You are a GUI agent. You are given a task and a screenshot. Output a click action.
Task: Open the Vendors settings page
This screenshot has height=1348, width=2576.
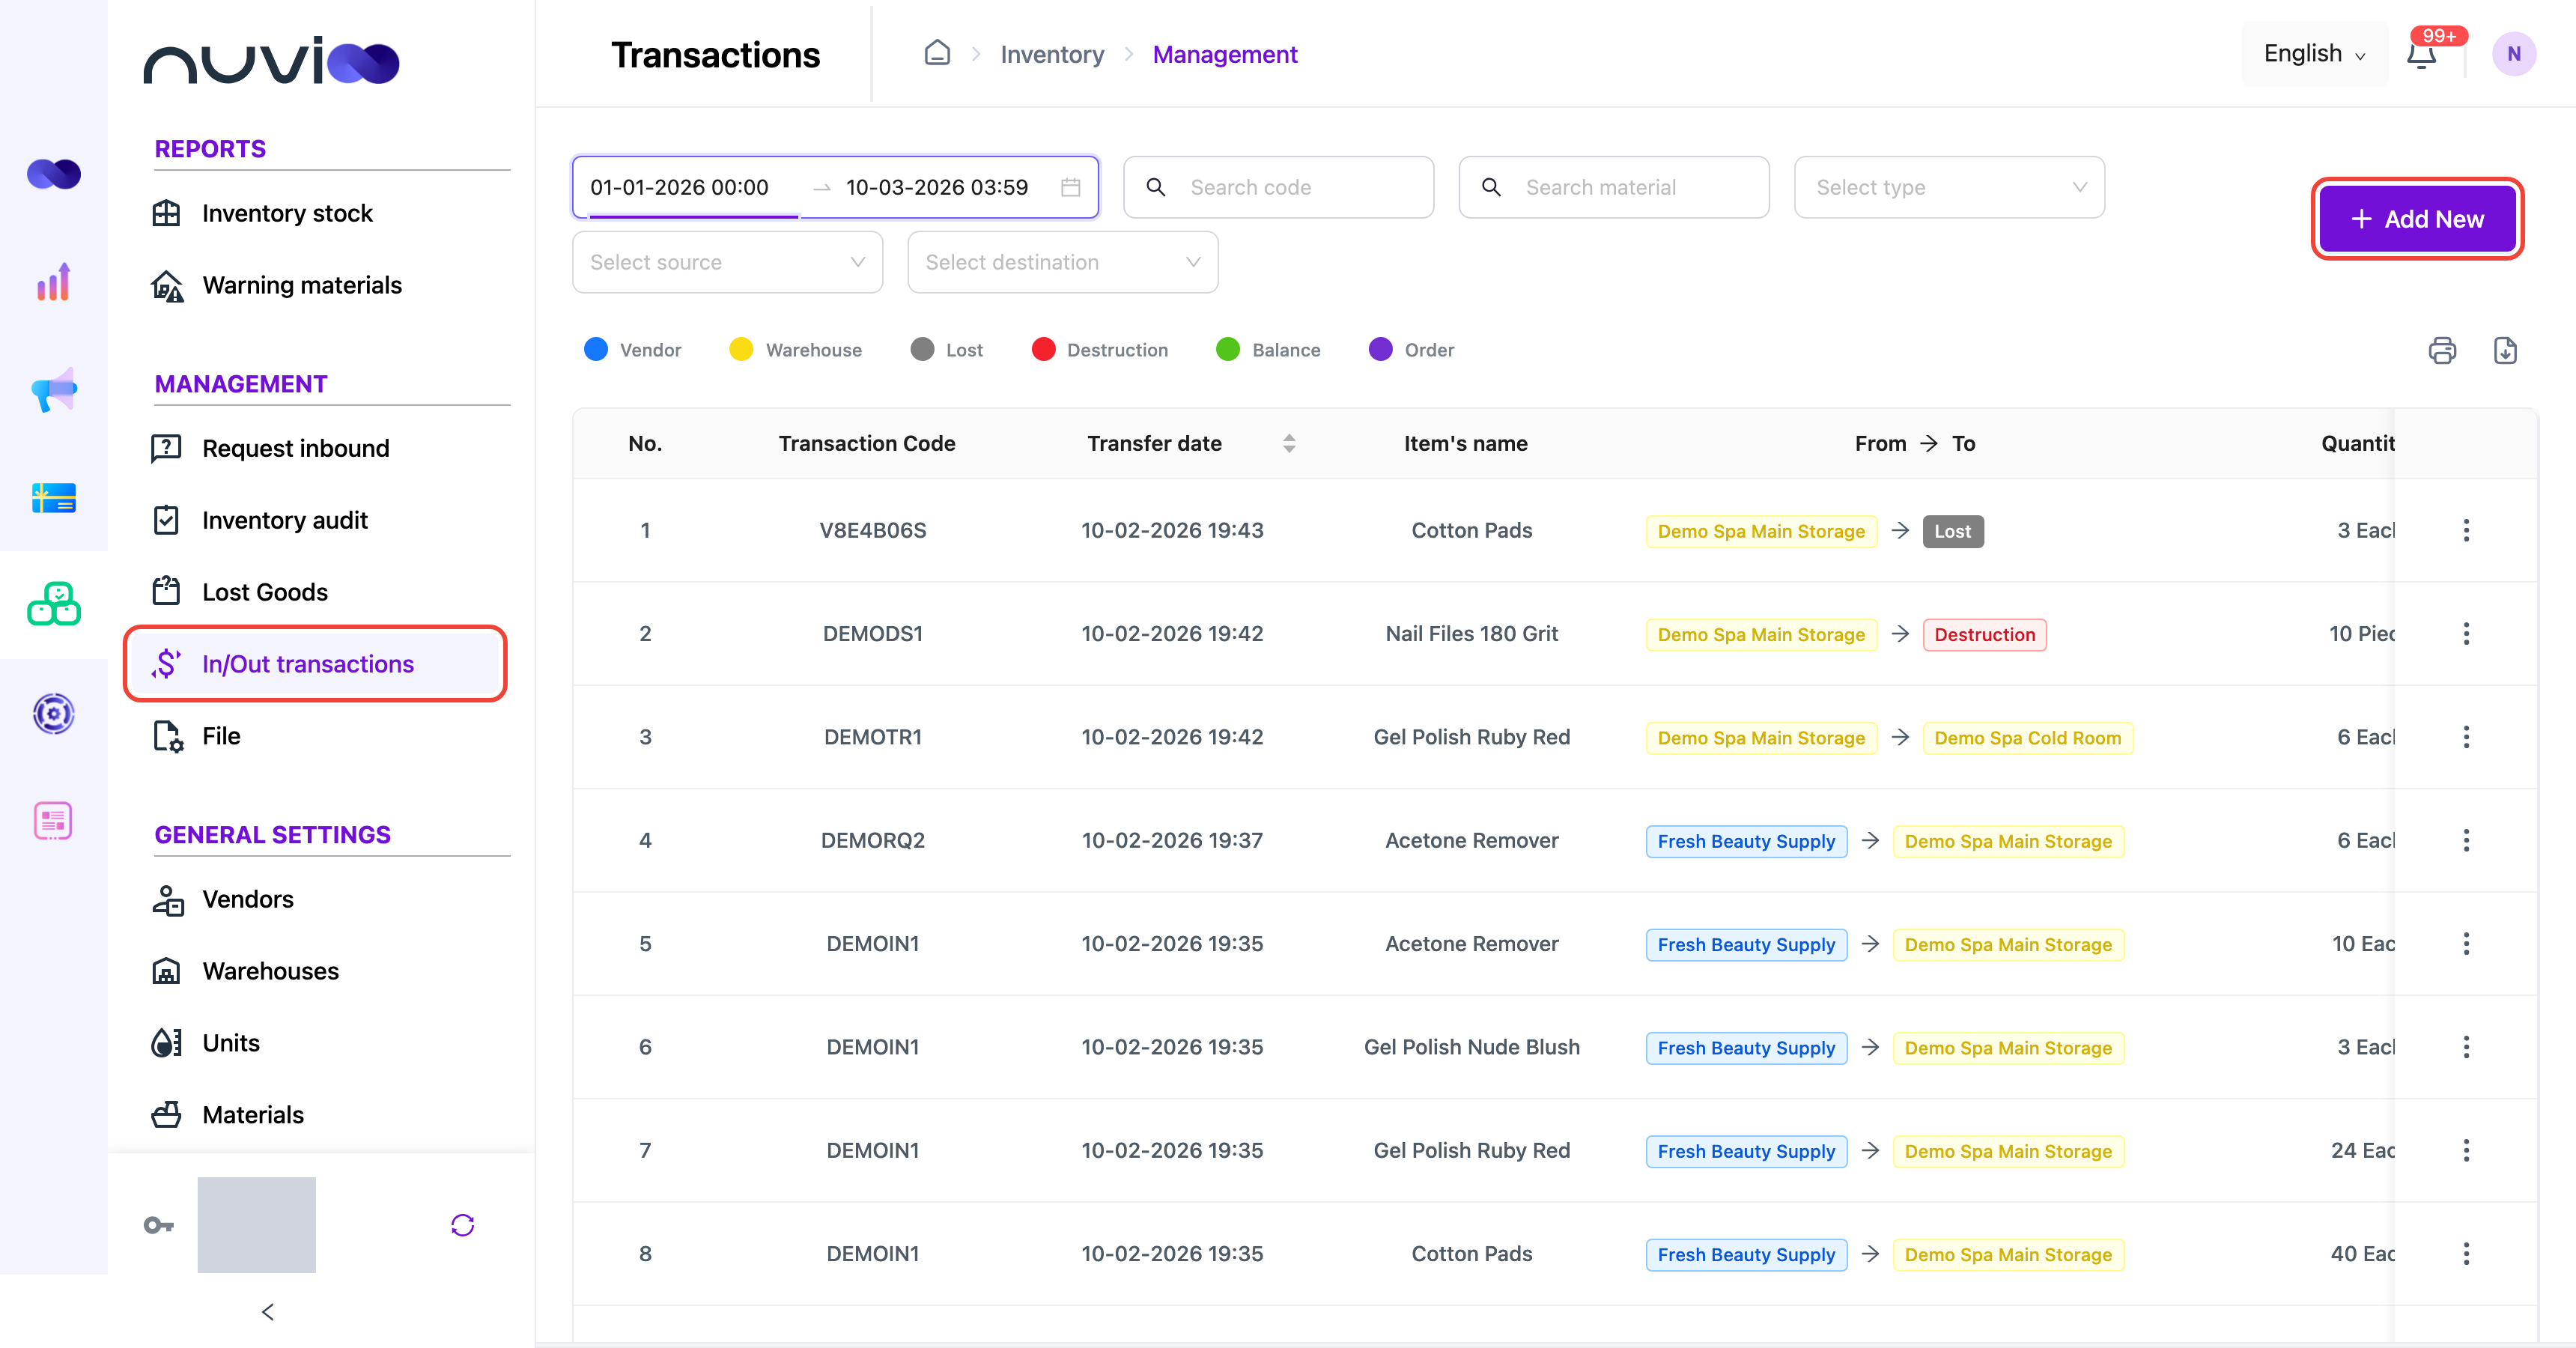coord(247,899)
